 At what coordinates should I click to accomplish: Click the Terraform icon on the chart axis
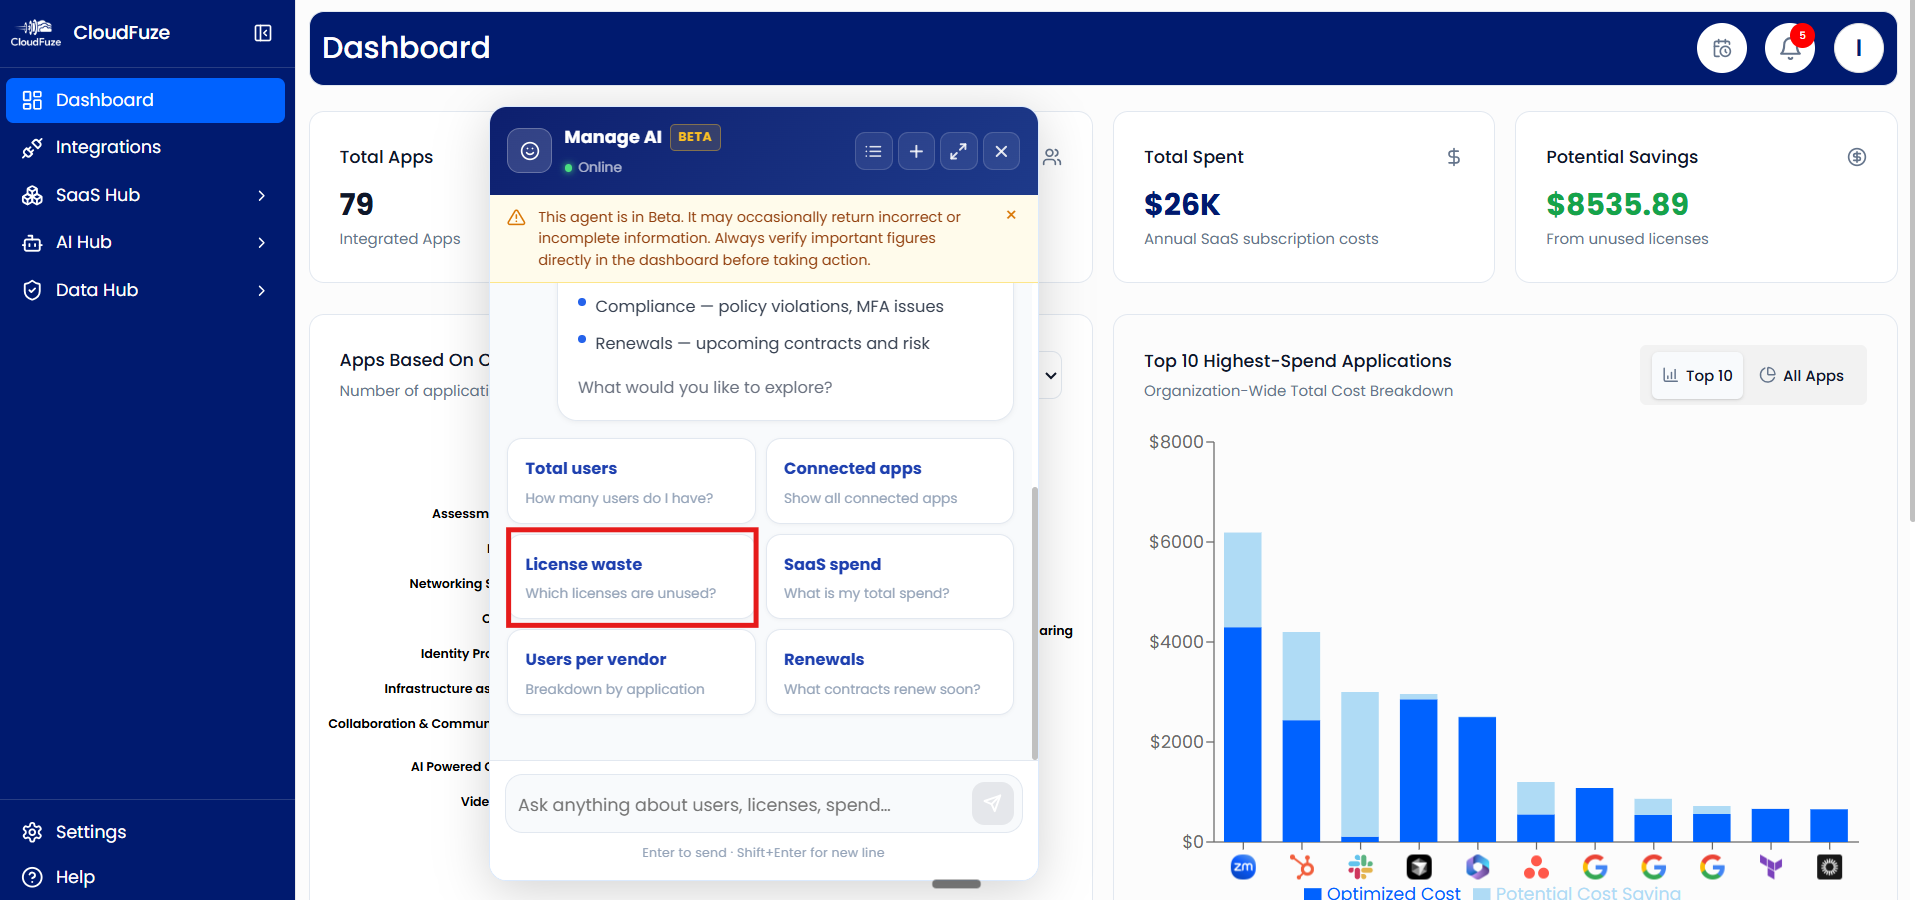click(x=1770, y=867)
